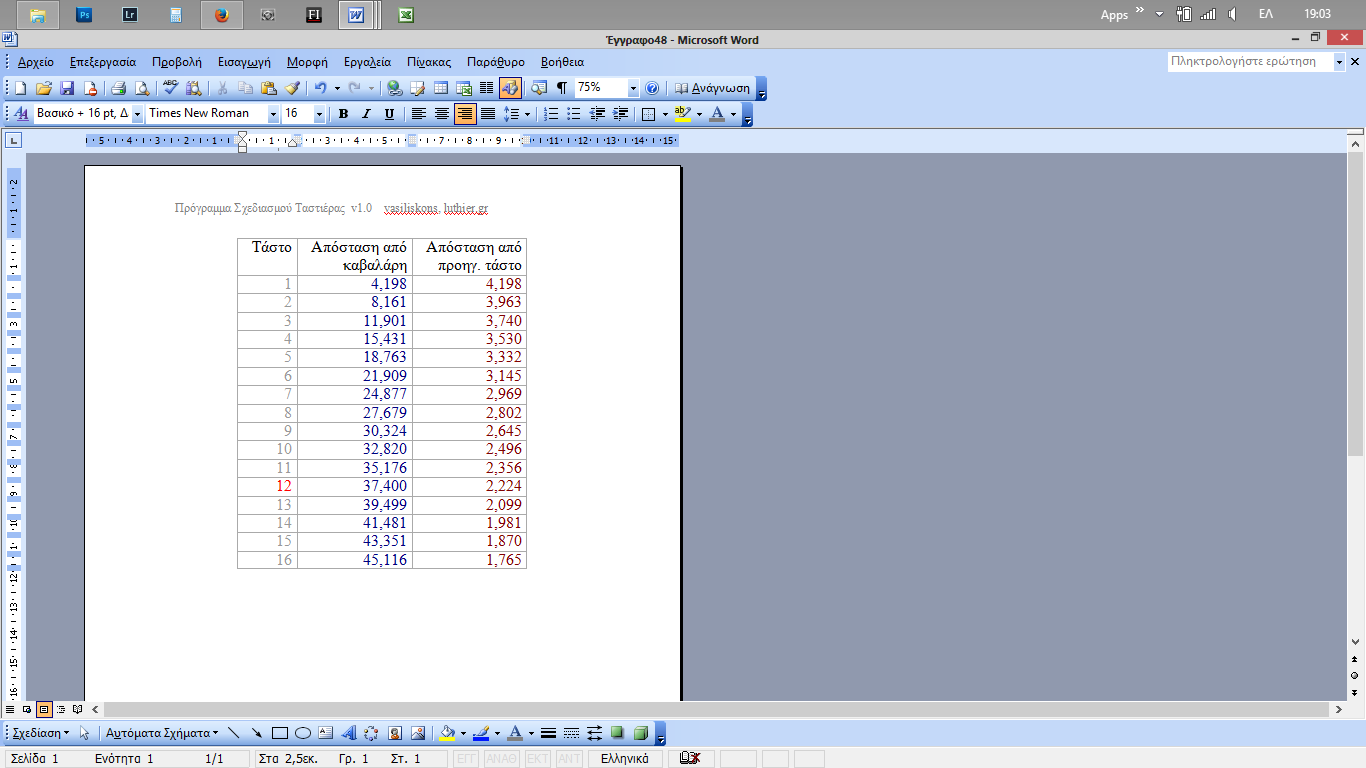Insert WordArt from the drawing toolbar
The width and height of the screenshot is (1366, 768).
click(349, 733)
